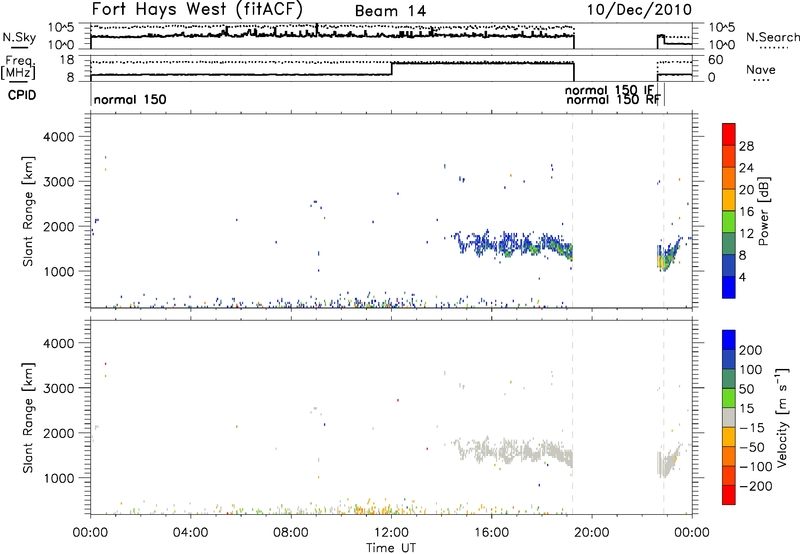The image size is (800, 554).
Task: Click the 4 tick on Power colorbar
Action: pyautogui.click(x=743, y=277)
